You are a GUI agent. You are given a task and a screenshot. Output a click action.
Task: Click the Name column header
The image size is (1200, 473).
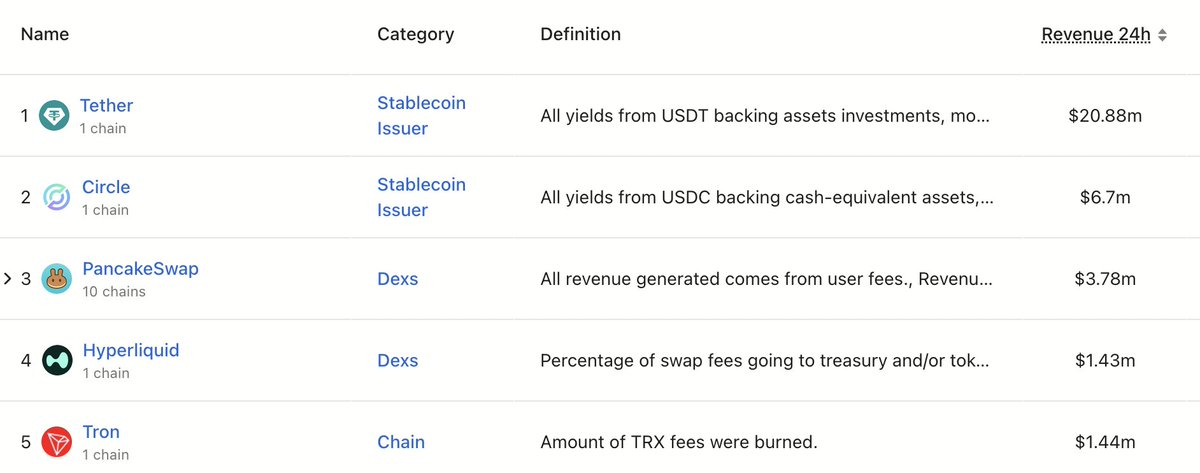(45, 34)
